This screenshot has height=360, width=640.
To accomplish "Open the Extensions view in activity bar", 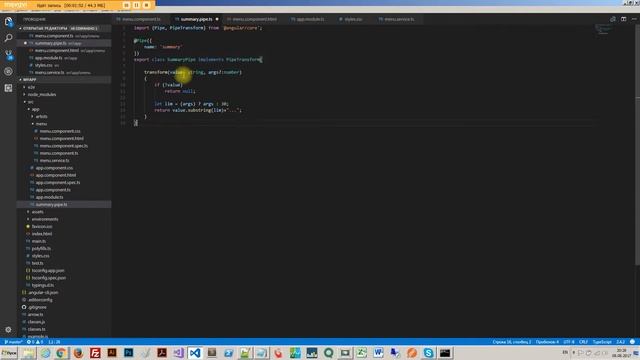I will 8,88.
